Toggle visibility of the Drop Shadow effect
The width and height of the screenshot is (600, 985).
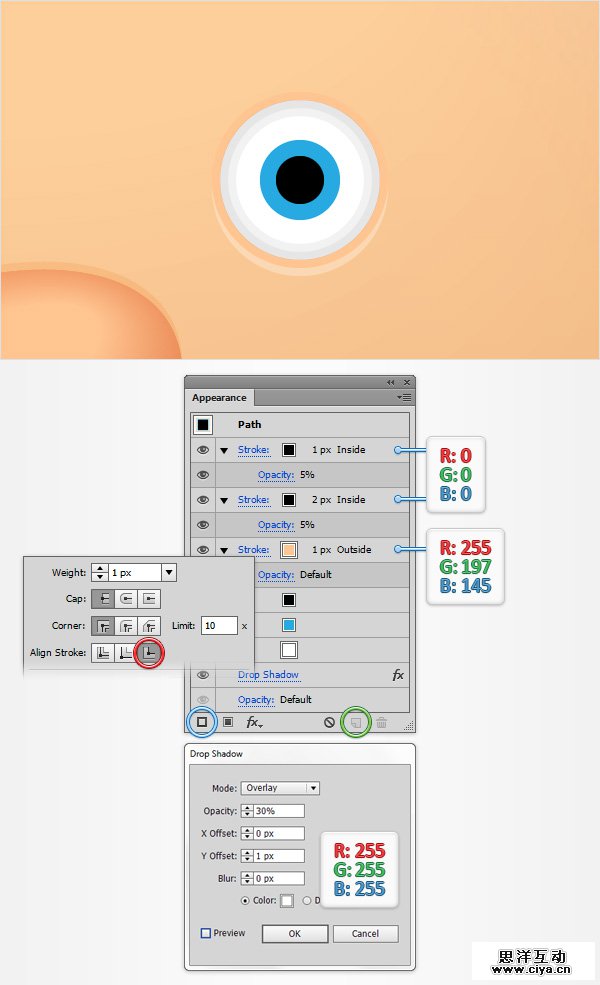(x=203, y=675)
